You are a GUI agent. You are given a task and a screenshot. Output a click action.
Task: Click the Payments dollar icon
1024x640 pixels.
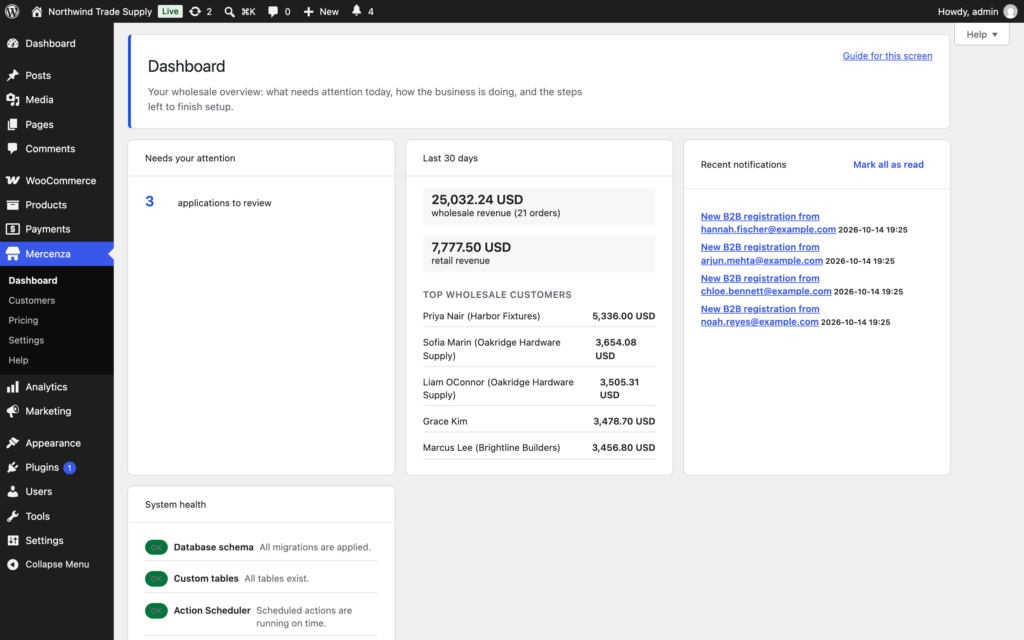point(12,229)
